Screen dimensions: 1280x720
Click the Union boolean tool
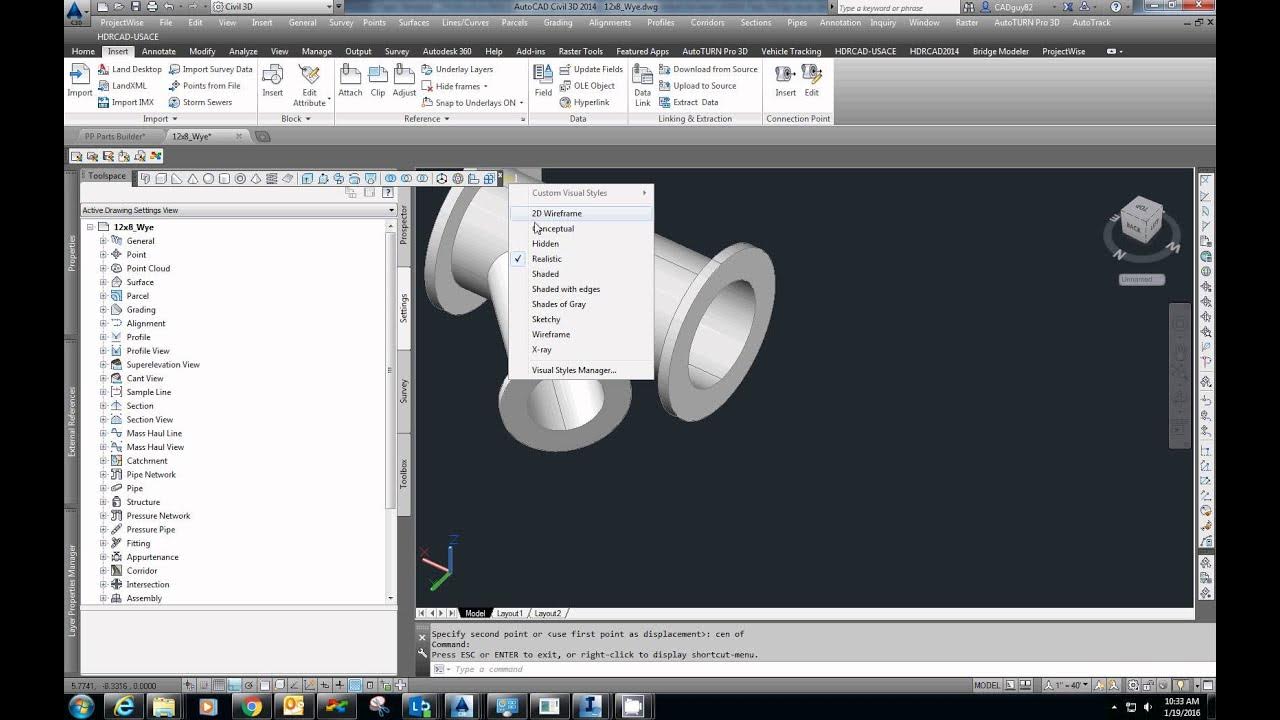(x=391, y=179)
